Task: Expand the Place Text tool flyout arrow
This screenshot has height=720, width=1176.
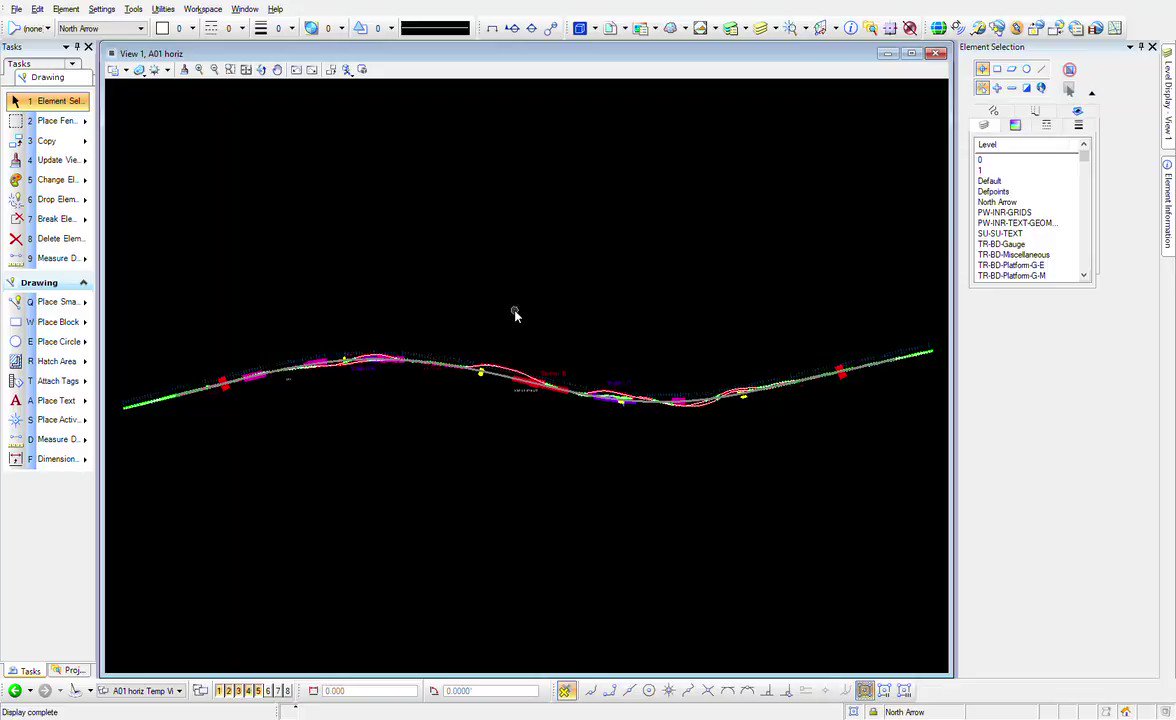Action: point(85,401)
